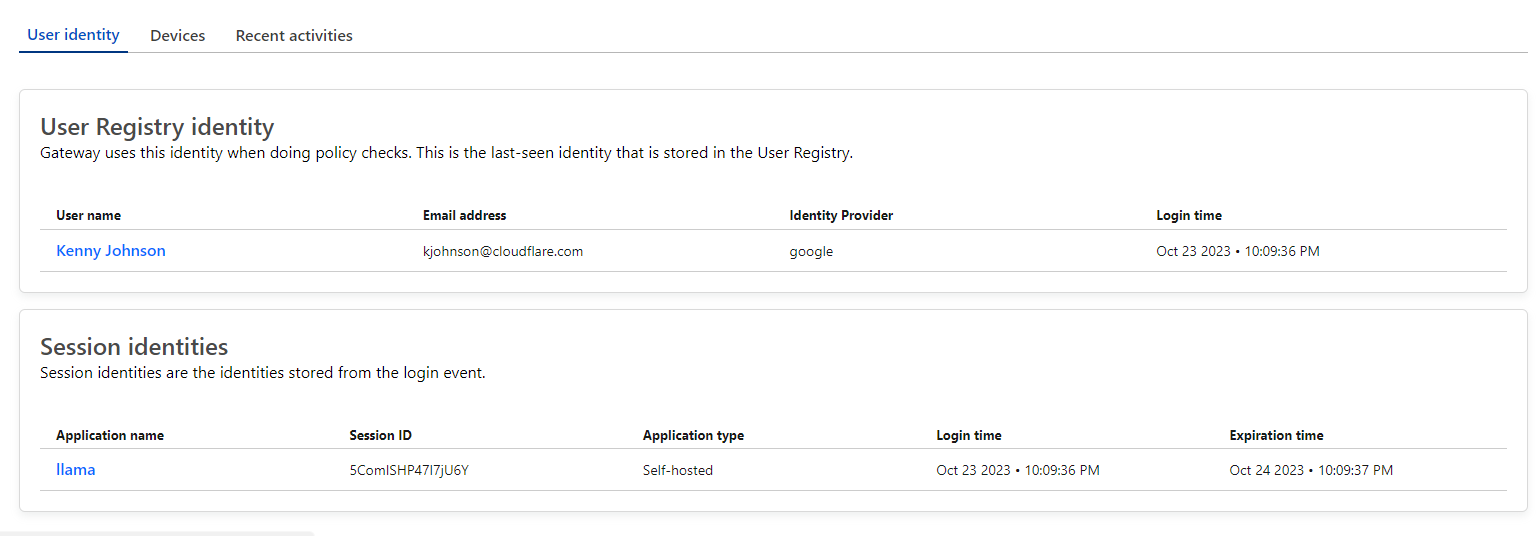The width and height of the screenshot is (1536, 536).
Task: Open the llama application link
Action: 76,470
